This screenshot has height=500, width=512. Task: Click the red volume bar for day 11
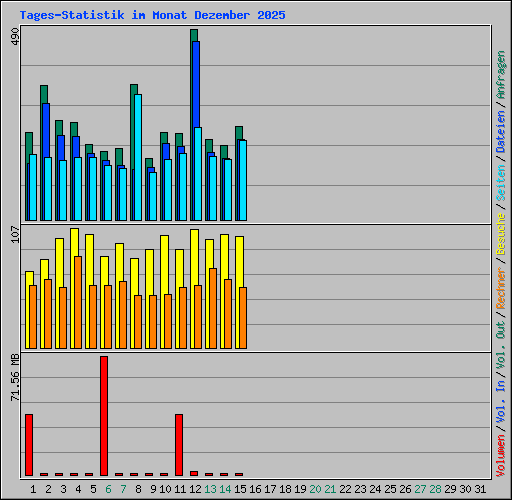tap(179, 445)
